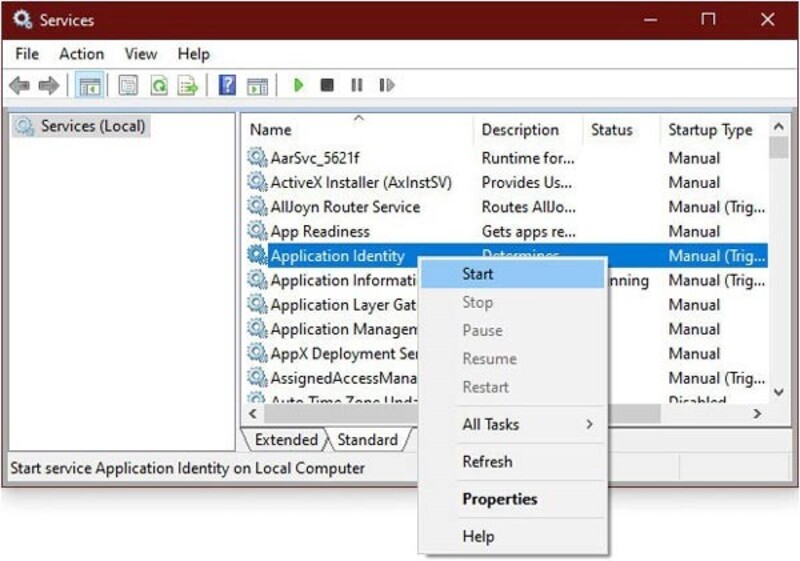Choose Help in the context menu
This screenshot has width=800, height=561.
coord(513,536)
